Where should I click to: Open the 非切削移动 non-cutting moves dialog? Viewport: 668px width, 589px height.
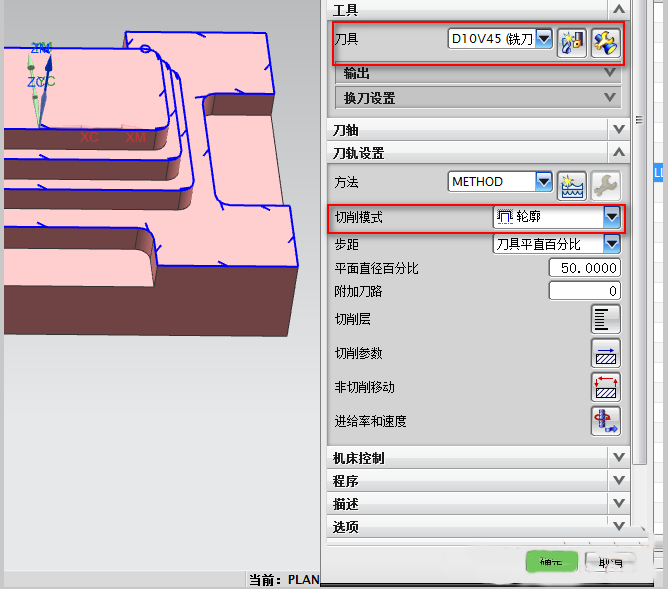click(605, 387)
